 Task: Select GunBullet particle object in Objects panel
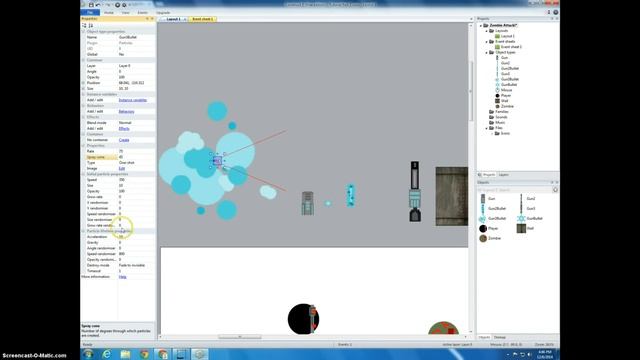pyautogui.click(x=530, y=218)
